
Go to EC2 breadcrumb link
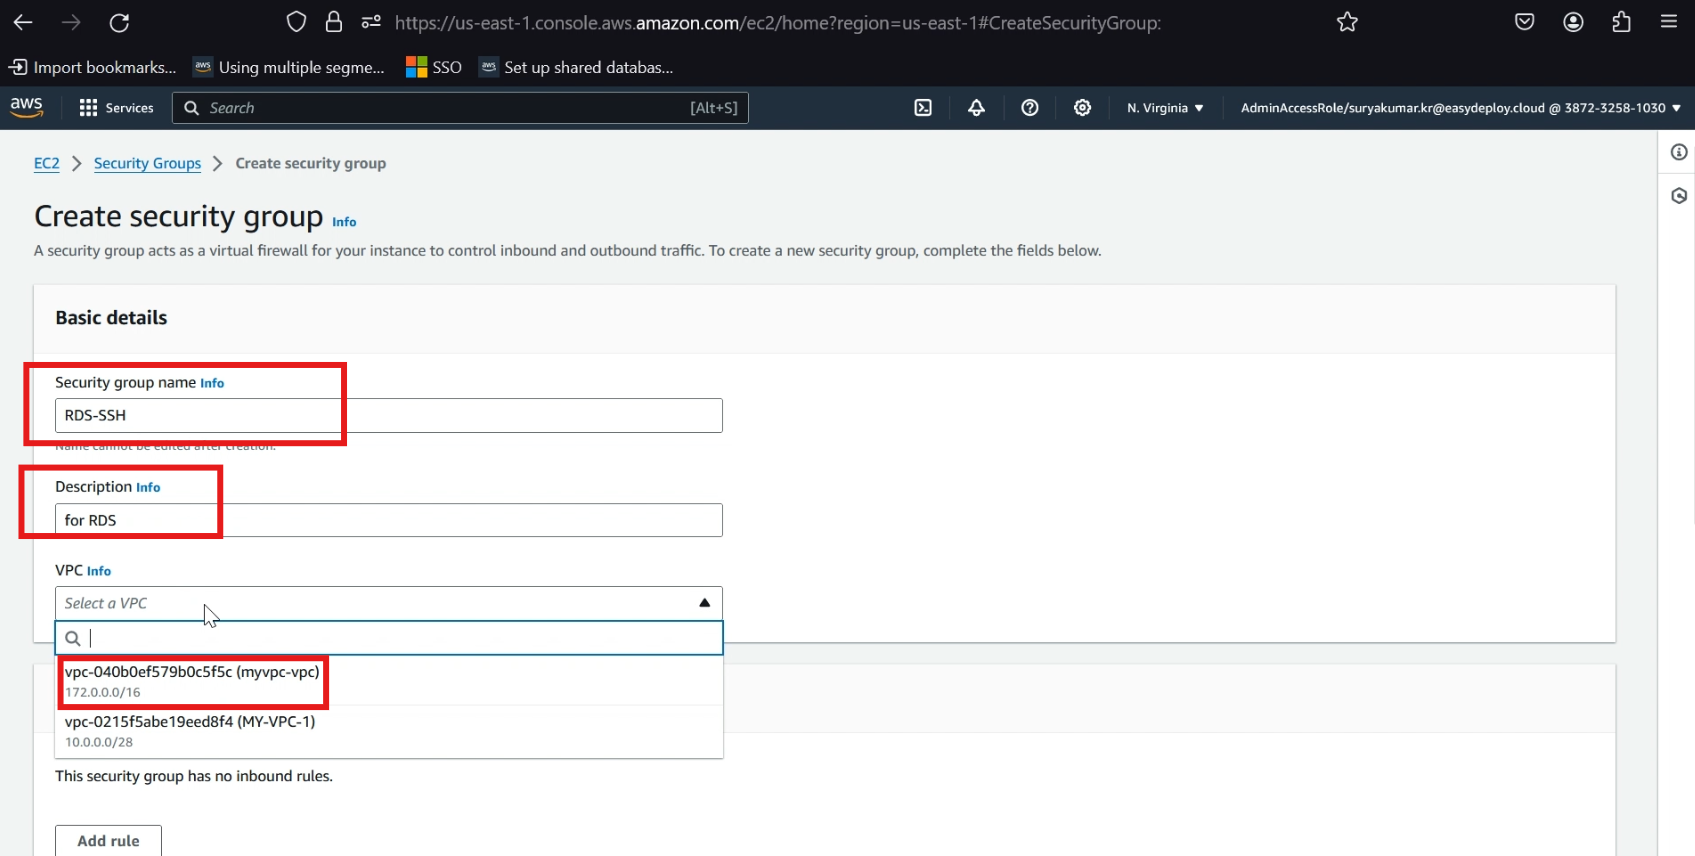pos(47,163)
